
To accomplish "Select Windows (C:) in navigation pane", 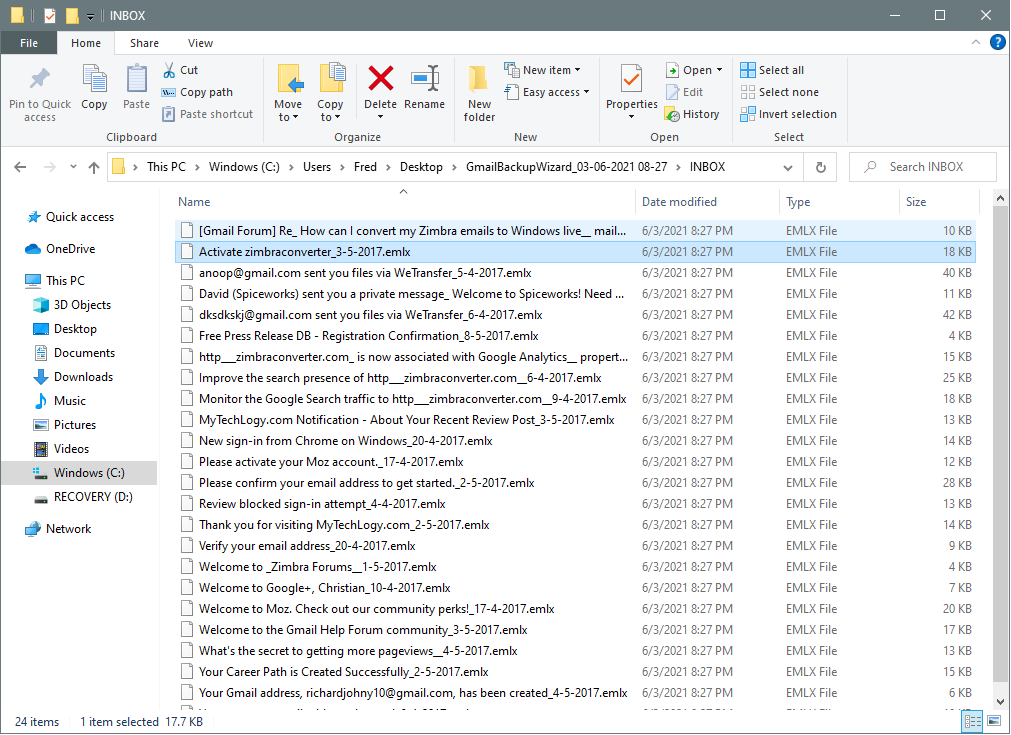I will pos(79,473).
